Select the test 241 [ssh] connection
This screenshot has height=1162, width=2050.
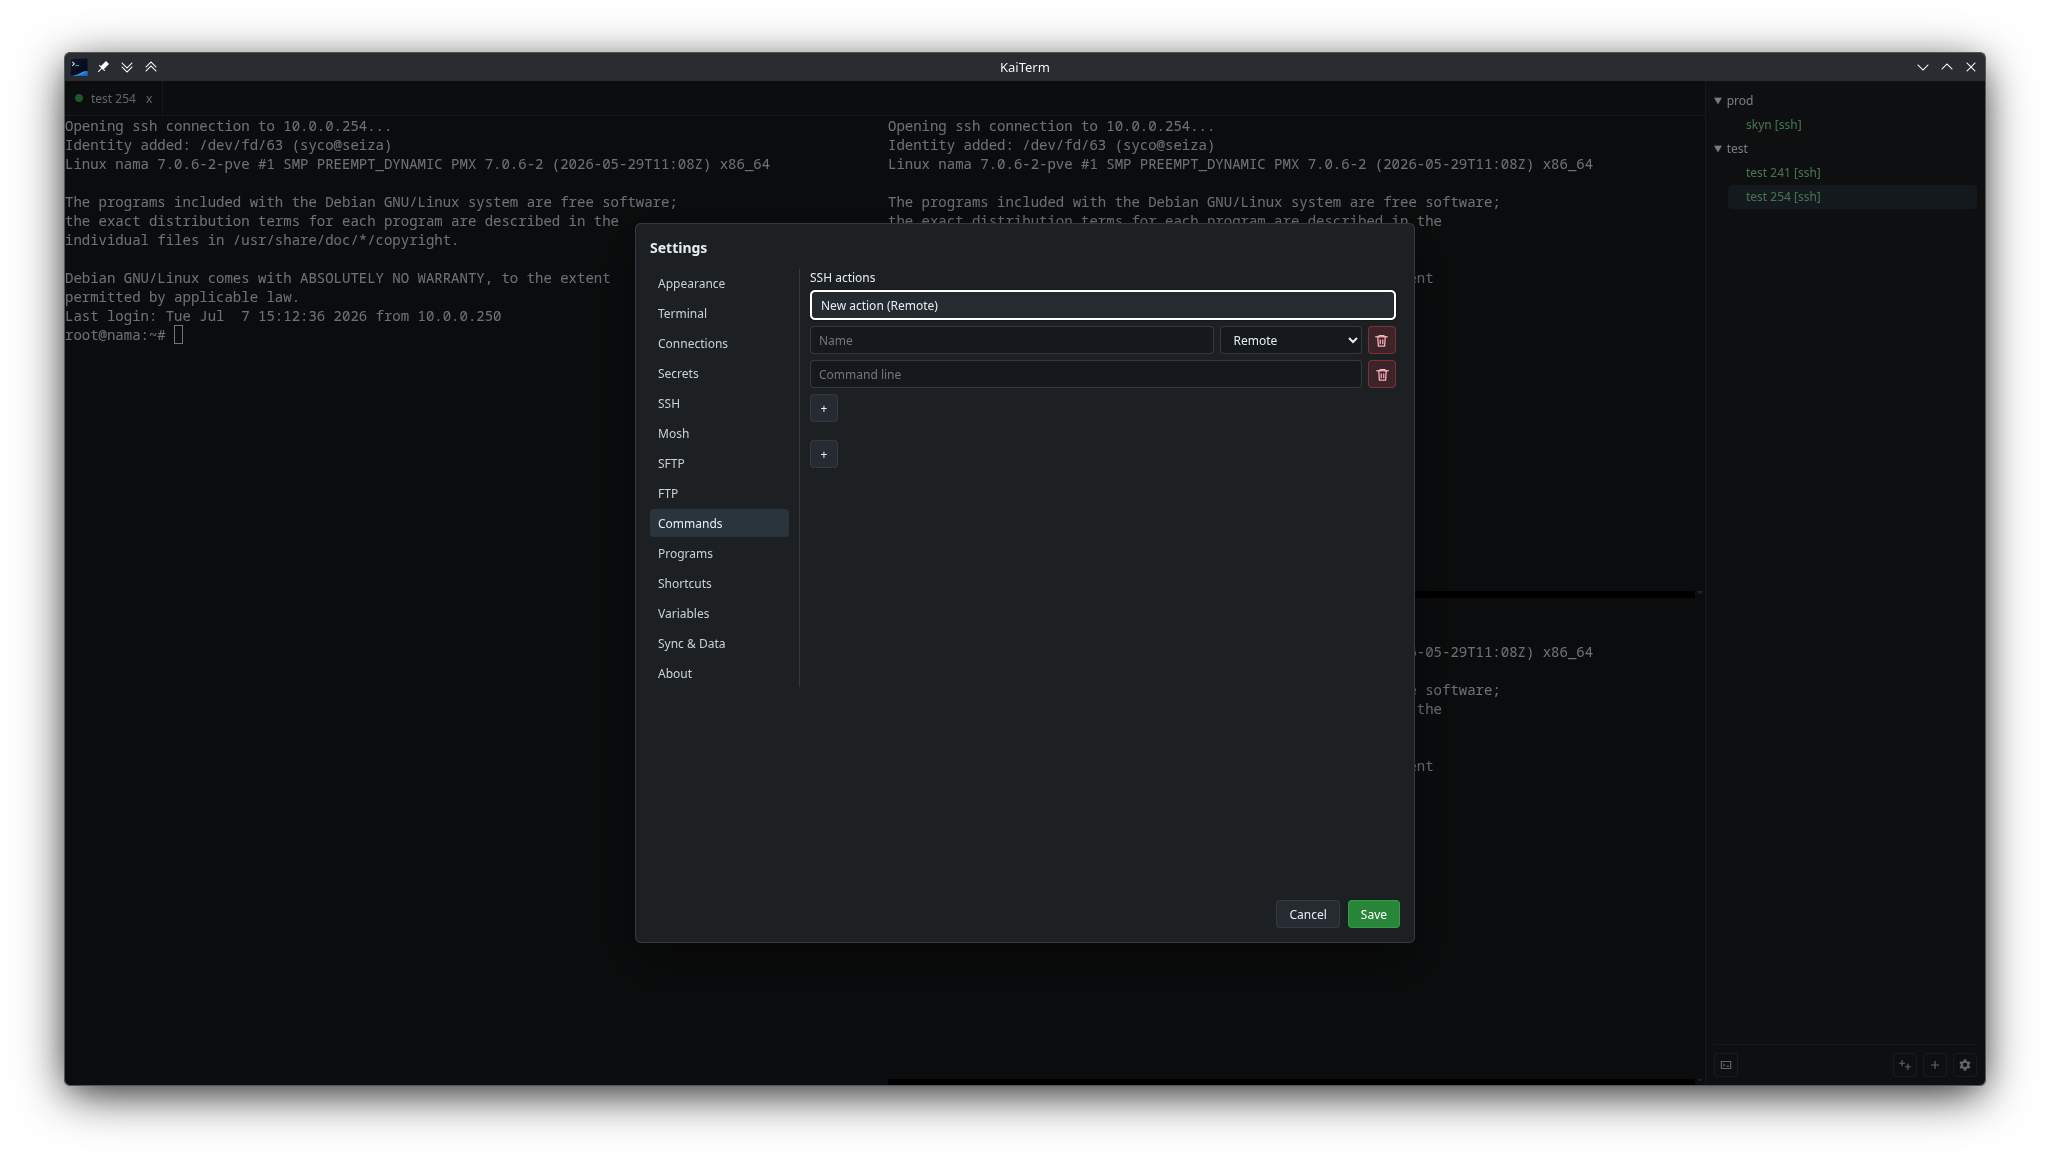(x=1782, y=173)
